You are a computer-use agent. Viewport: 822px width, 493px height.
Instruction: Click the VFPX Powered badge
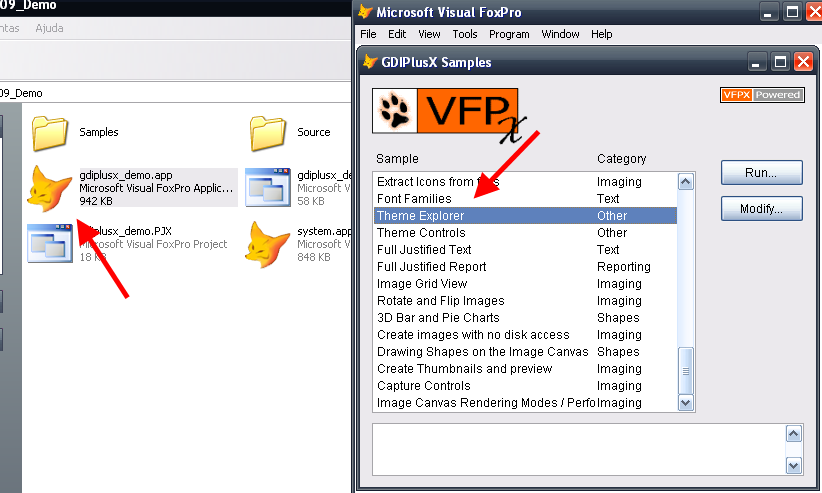click(x=762, y=95)
